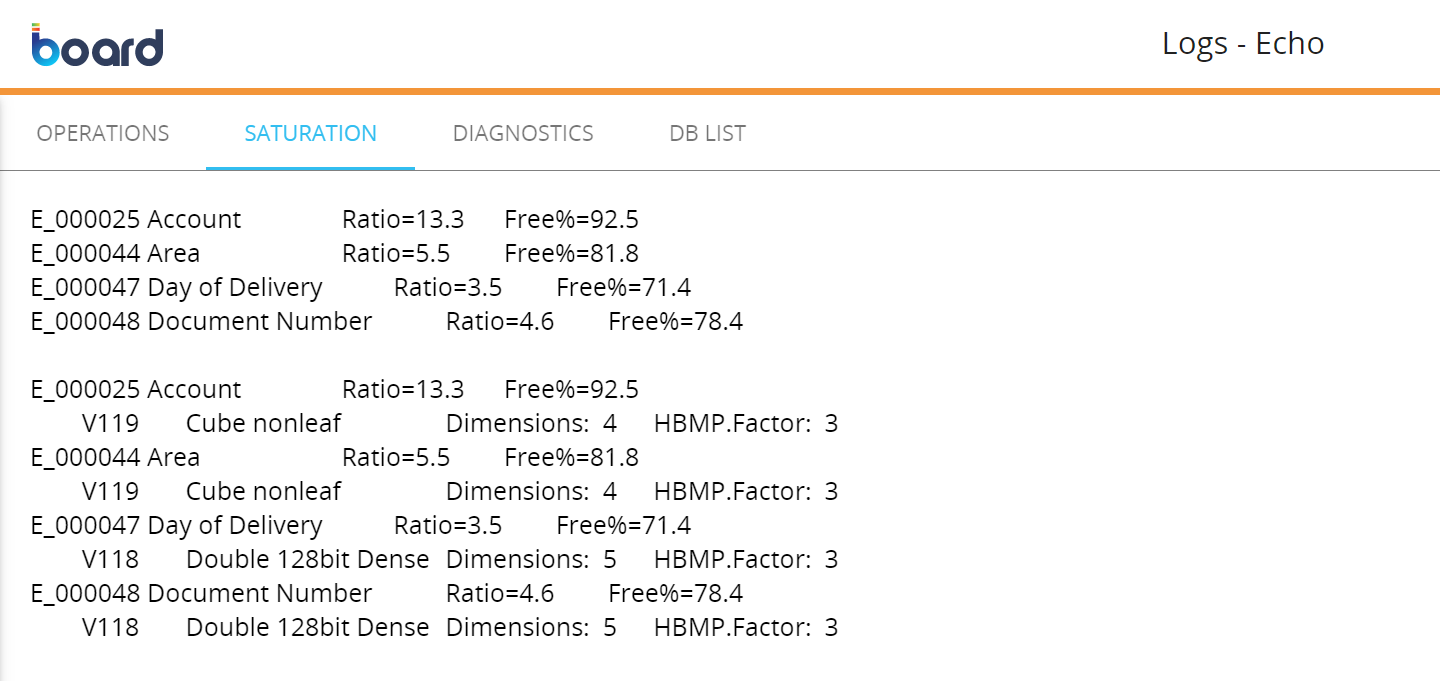Open the OPERATIONS tab
The height and width of the screenshot is (681, 1440).
[103, 133]
